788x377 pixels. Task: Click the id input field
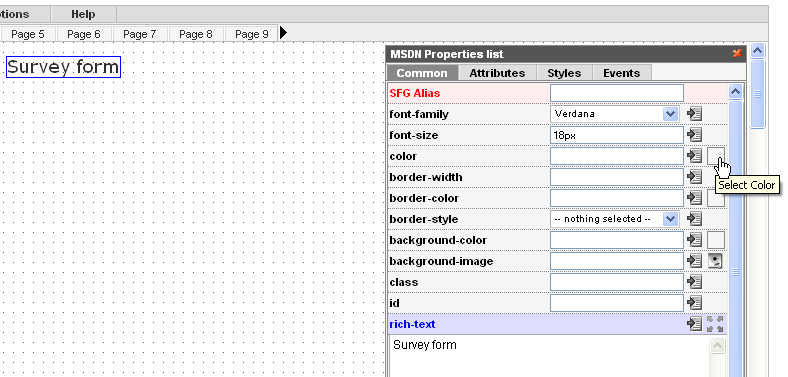click(x=617, y=303)
